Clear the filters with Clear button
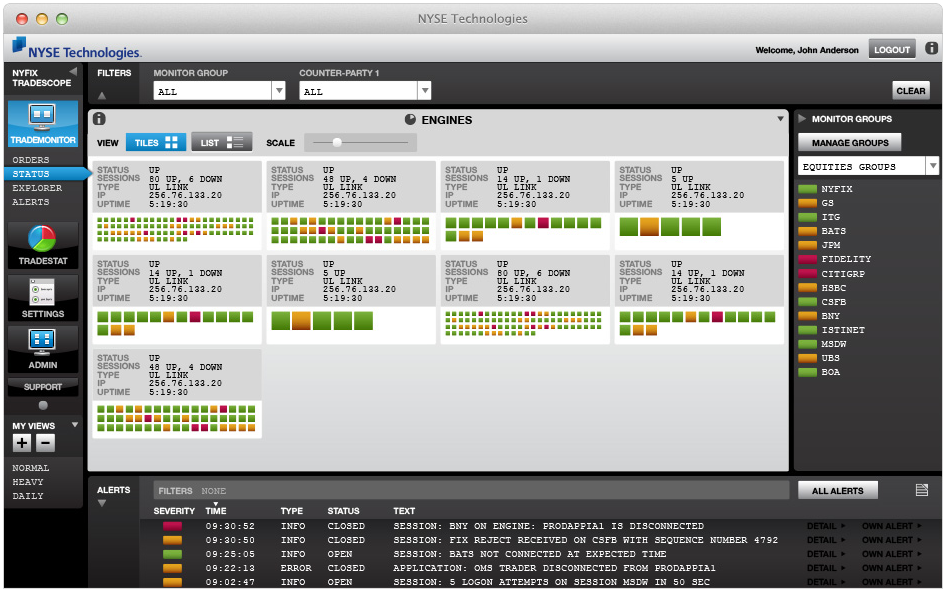This screenshot has width=944, height=590. coord(910,91)
